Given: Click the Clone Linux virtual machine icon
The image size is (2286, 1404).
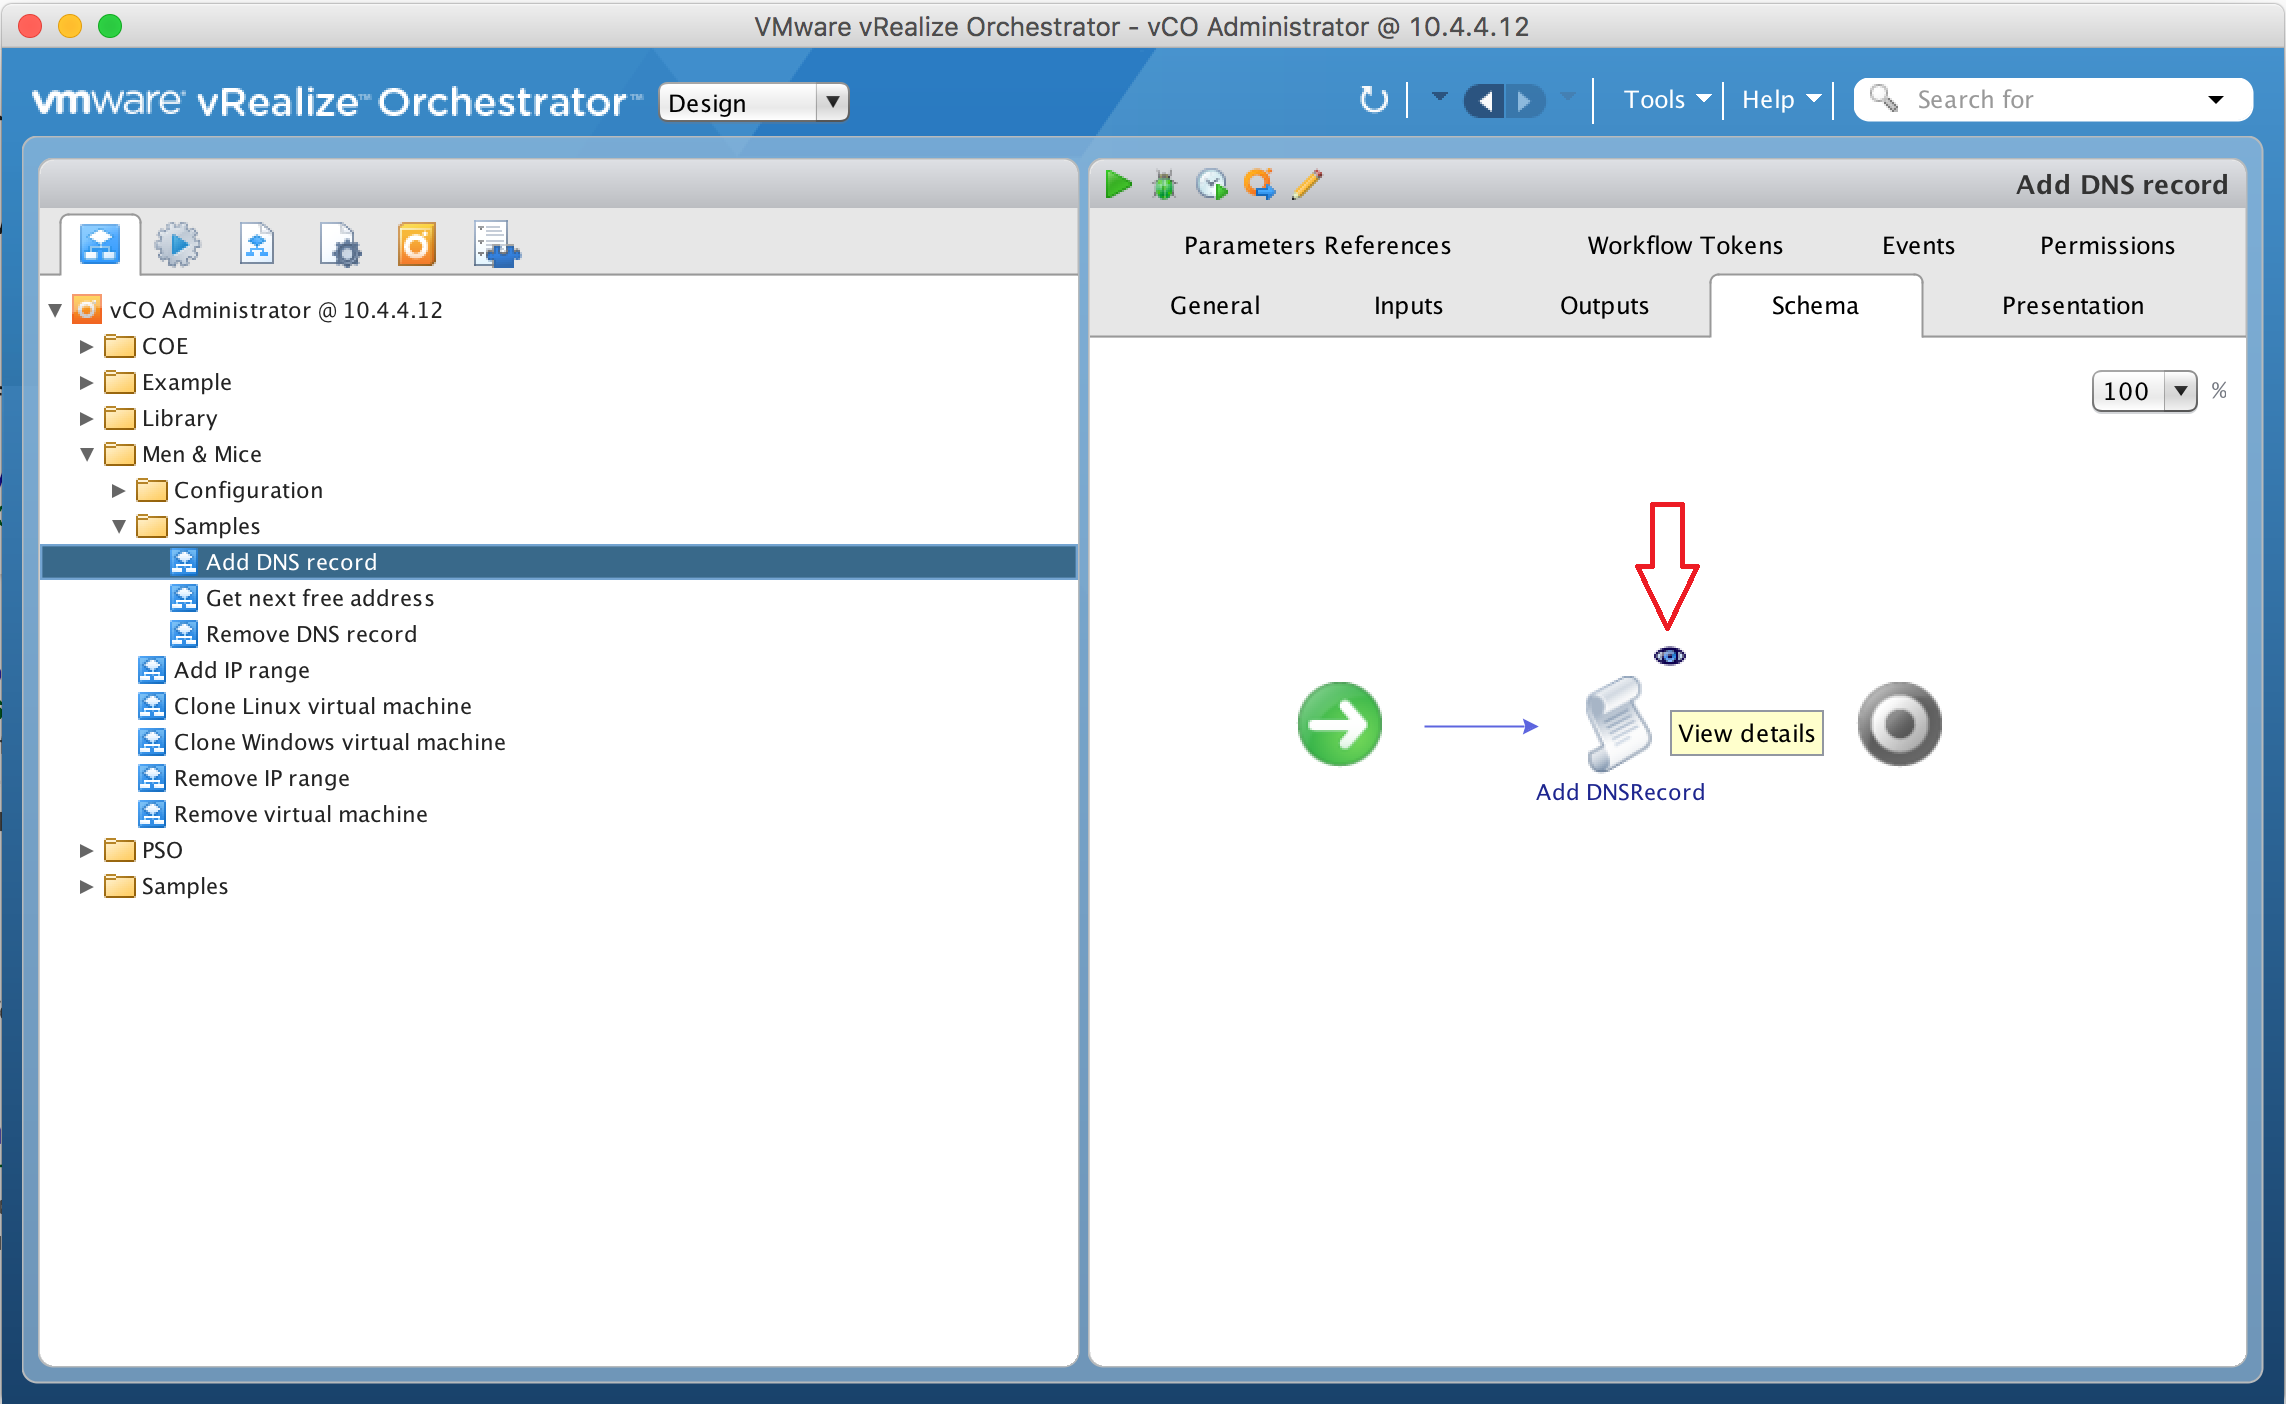Looking at the screenshot, I should click(152, 706).
